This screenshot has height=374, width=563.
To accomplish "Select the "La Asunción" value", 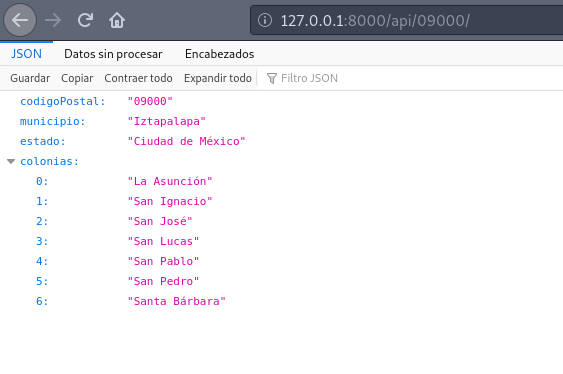I will pos(170,181).
